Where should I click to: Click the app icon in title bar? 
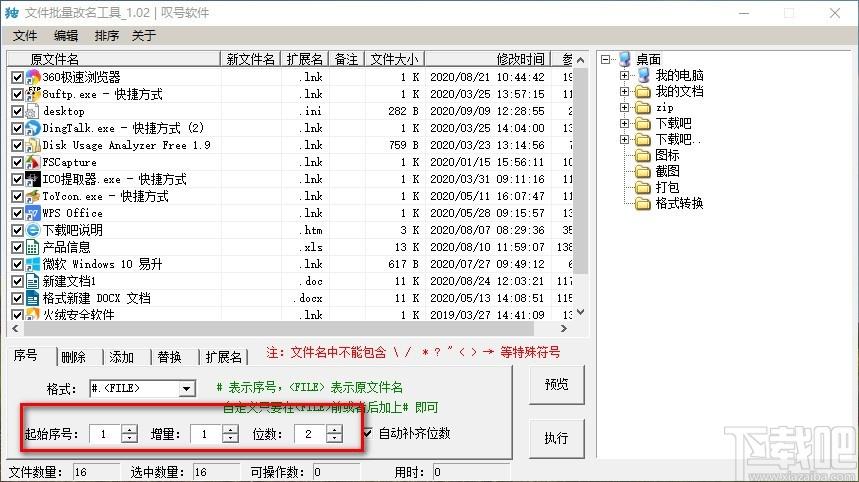coord(12,12)
